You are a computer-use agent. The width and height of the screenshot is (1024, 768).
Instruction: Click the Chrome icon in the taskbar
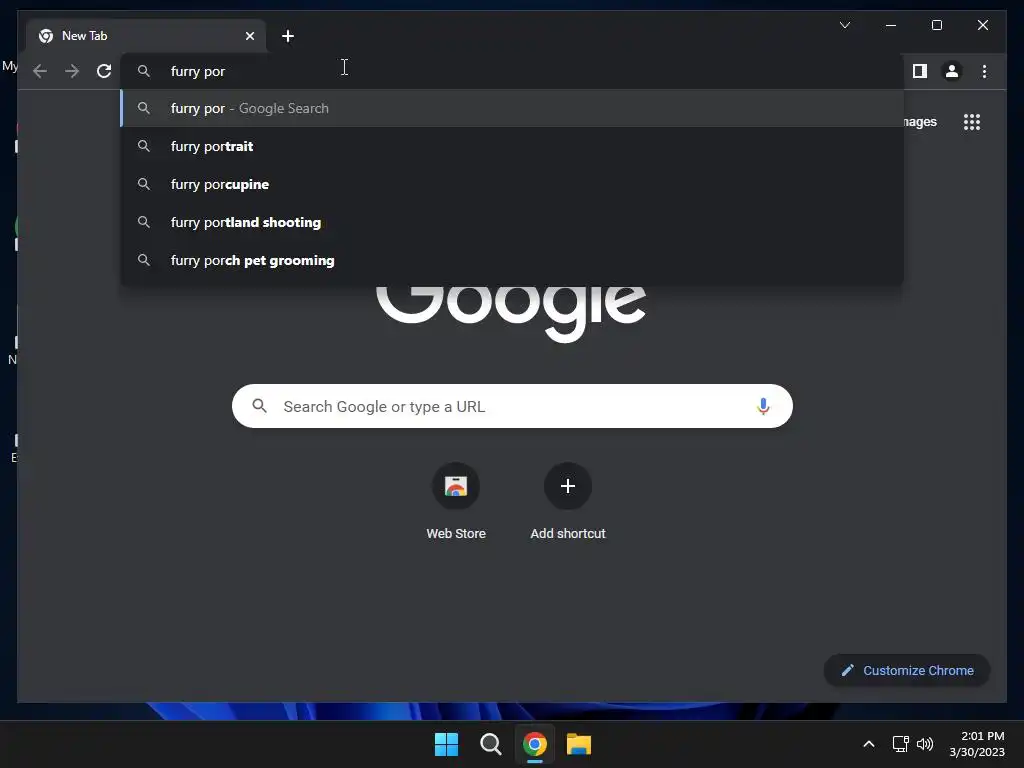tap(535, 744)
